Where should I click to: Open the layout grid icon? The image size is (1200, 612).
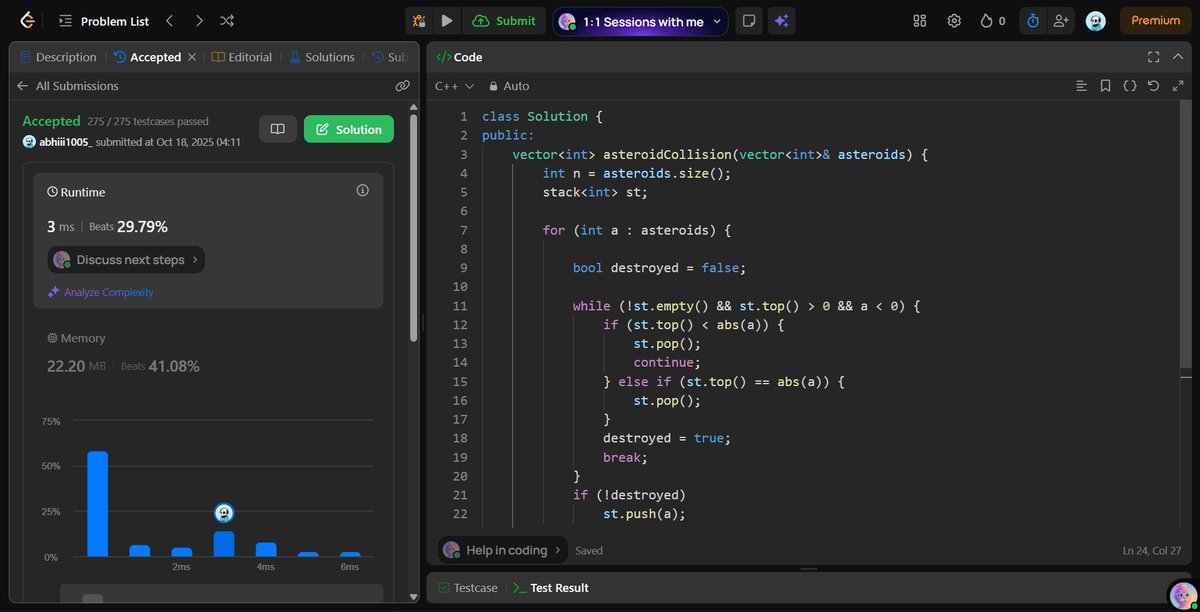click(920, 21)
